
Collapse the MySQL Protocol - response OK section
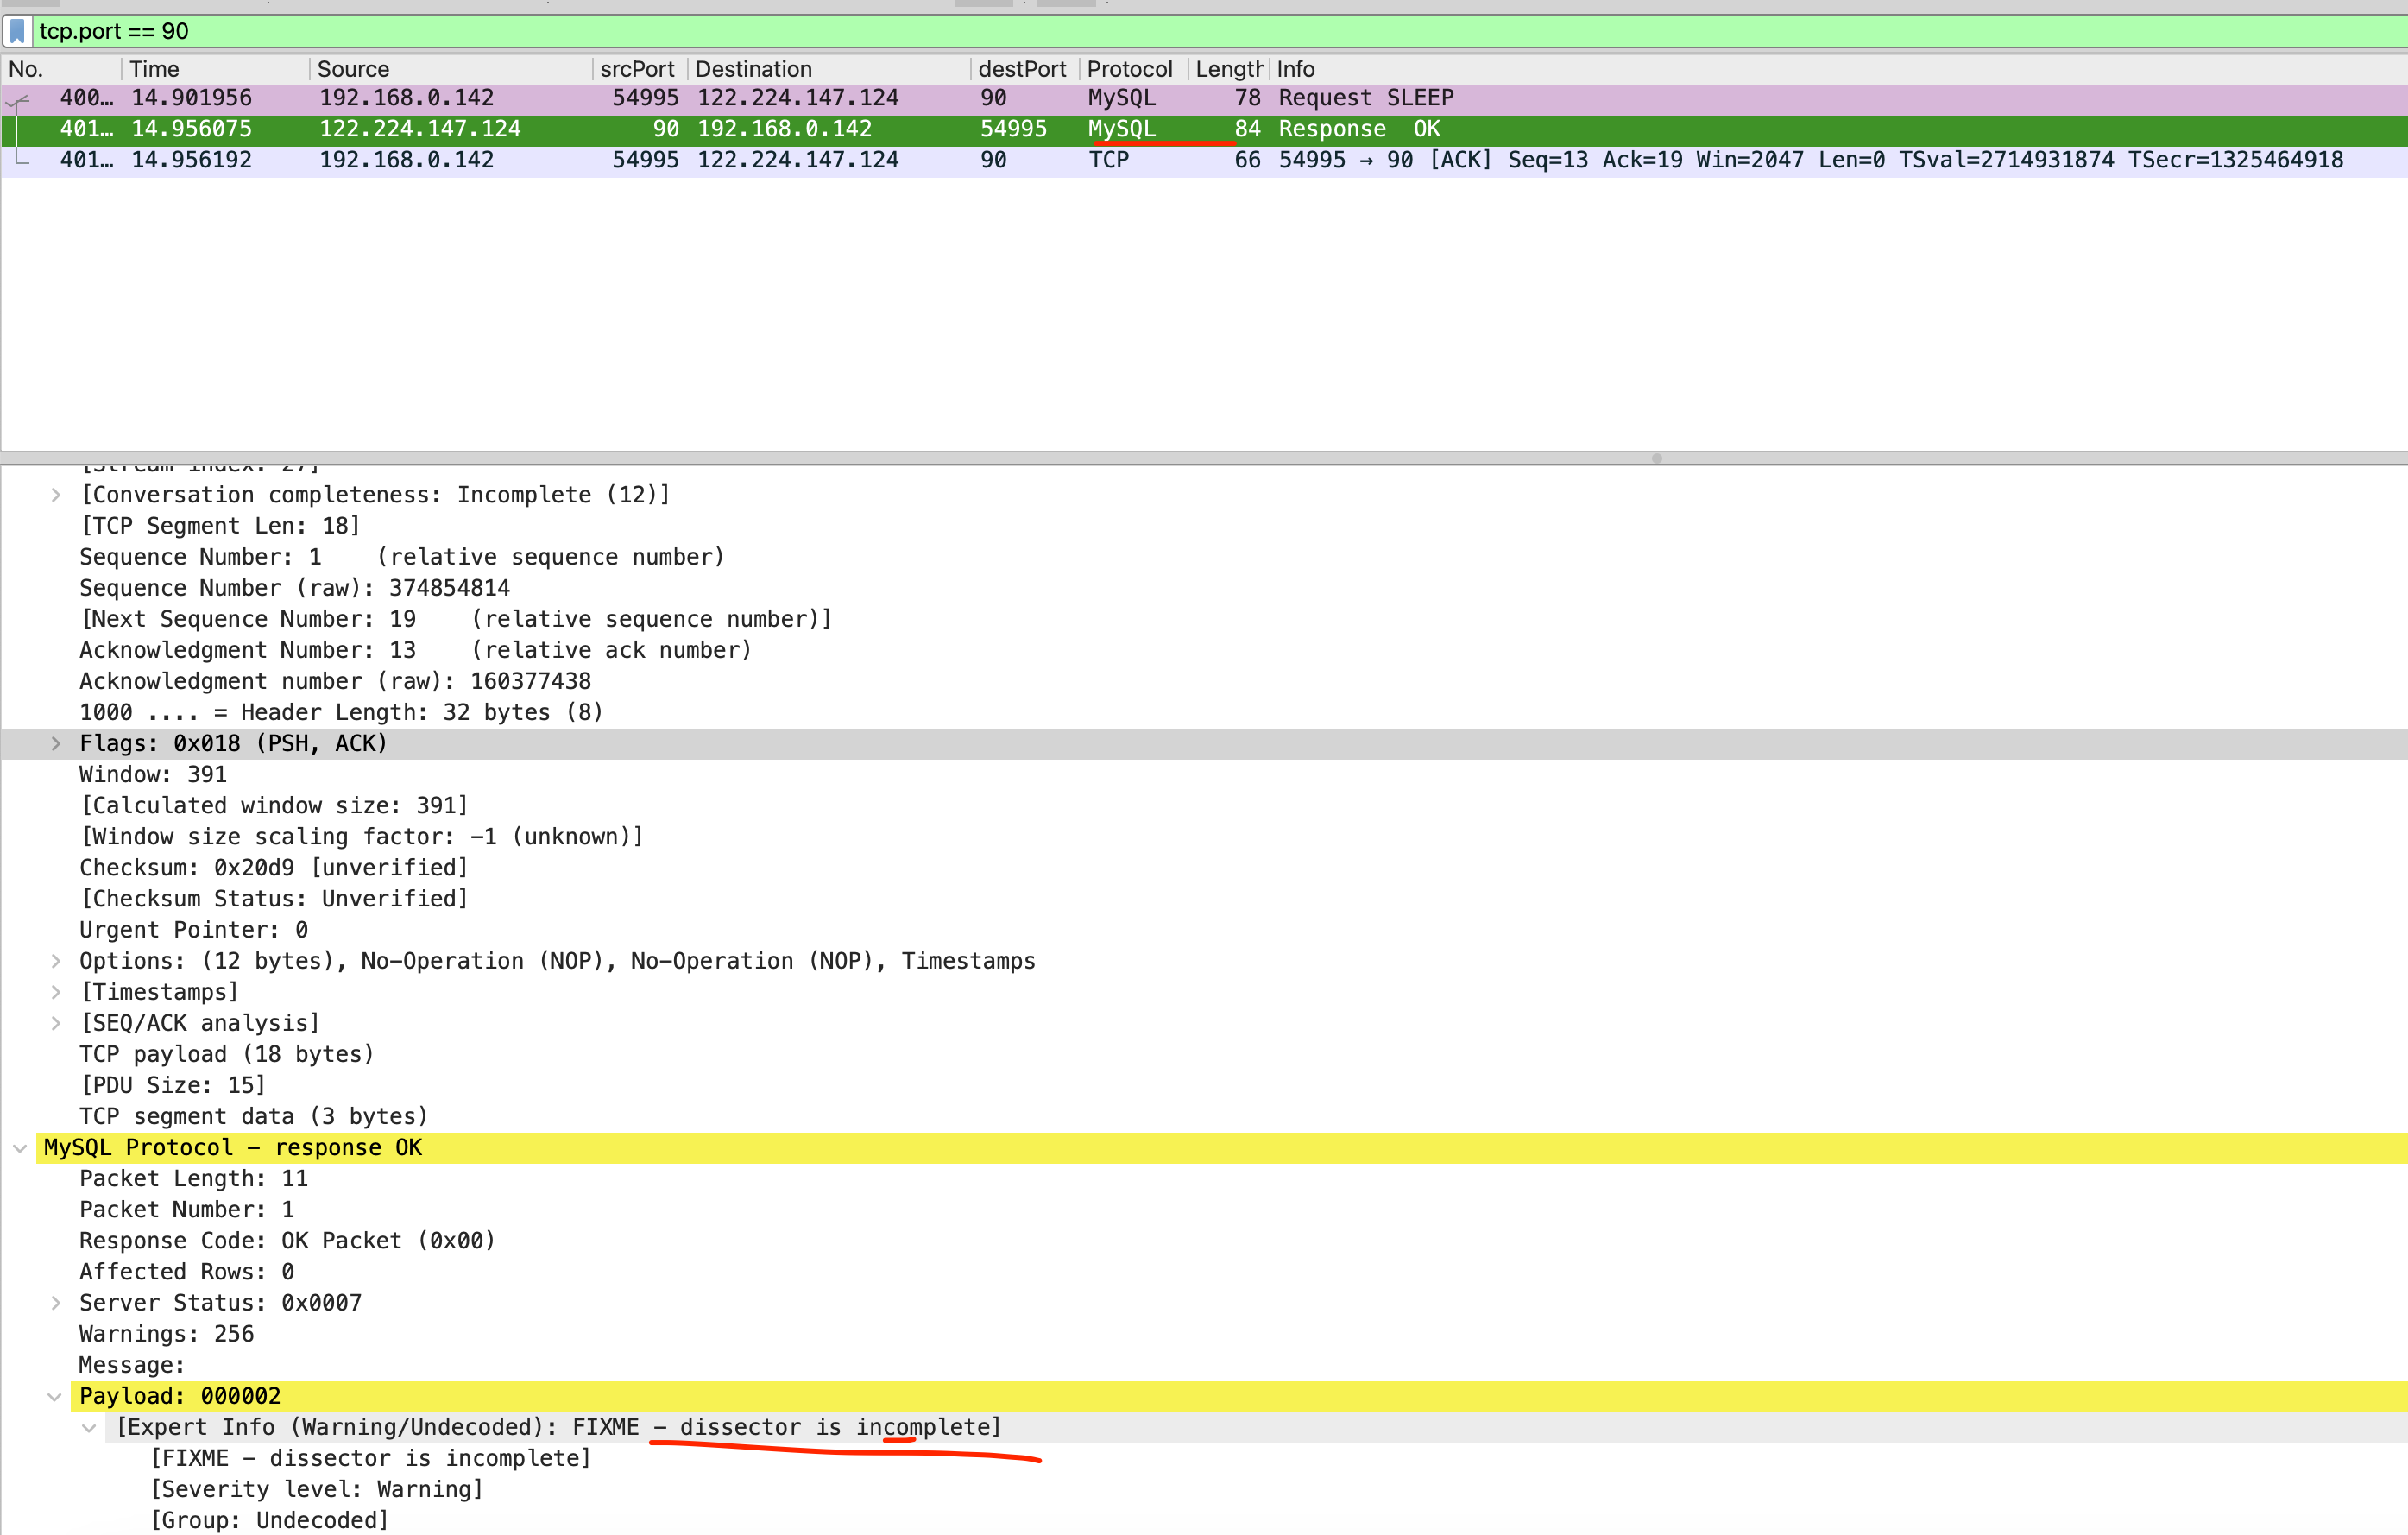click(x=20, y=1148)
